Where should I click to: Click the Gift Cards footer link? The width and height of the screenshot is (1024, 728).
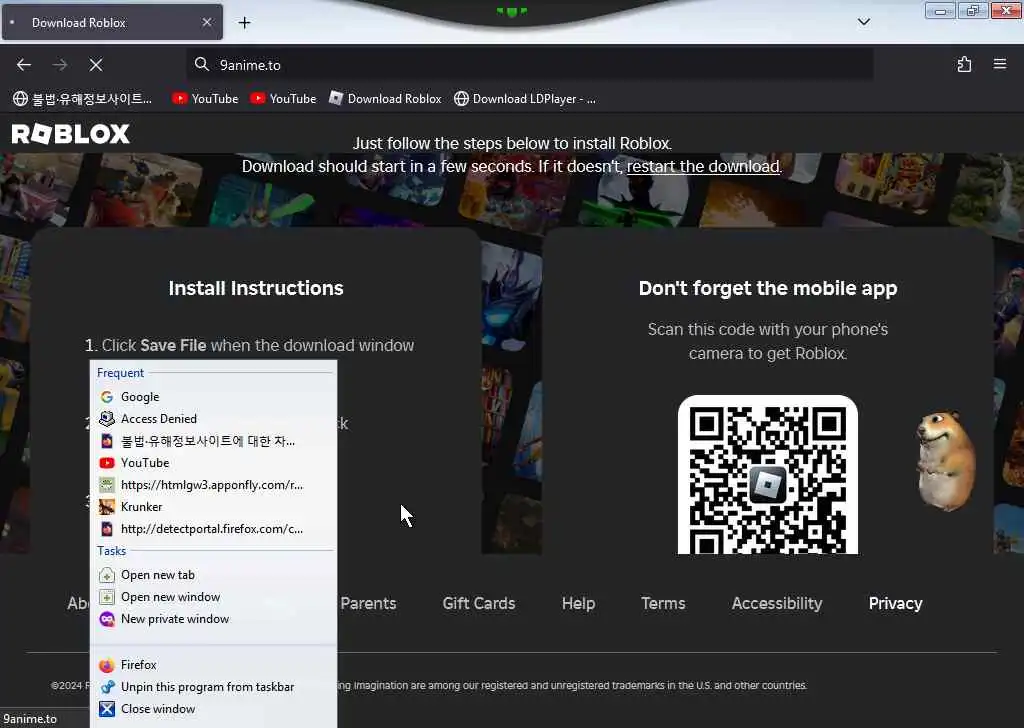(479, 603)
